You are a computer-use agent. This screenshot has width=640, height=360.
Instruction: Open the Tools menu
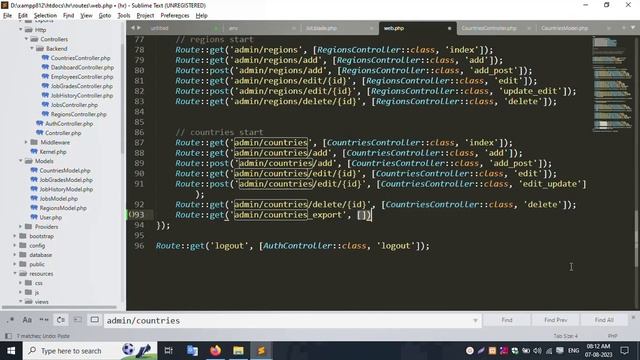[x=124, y=16]
